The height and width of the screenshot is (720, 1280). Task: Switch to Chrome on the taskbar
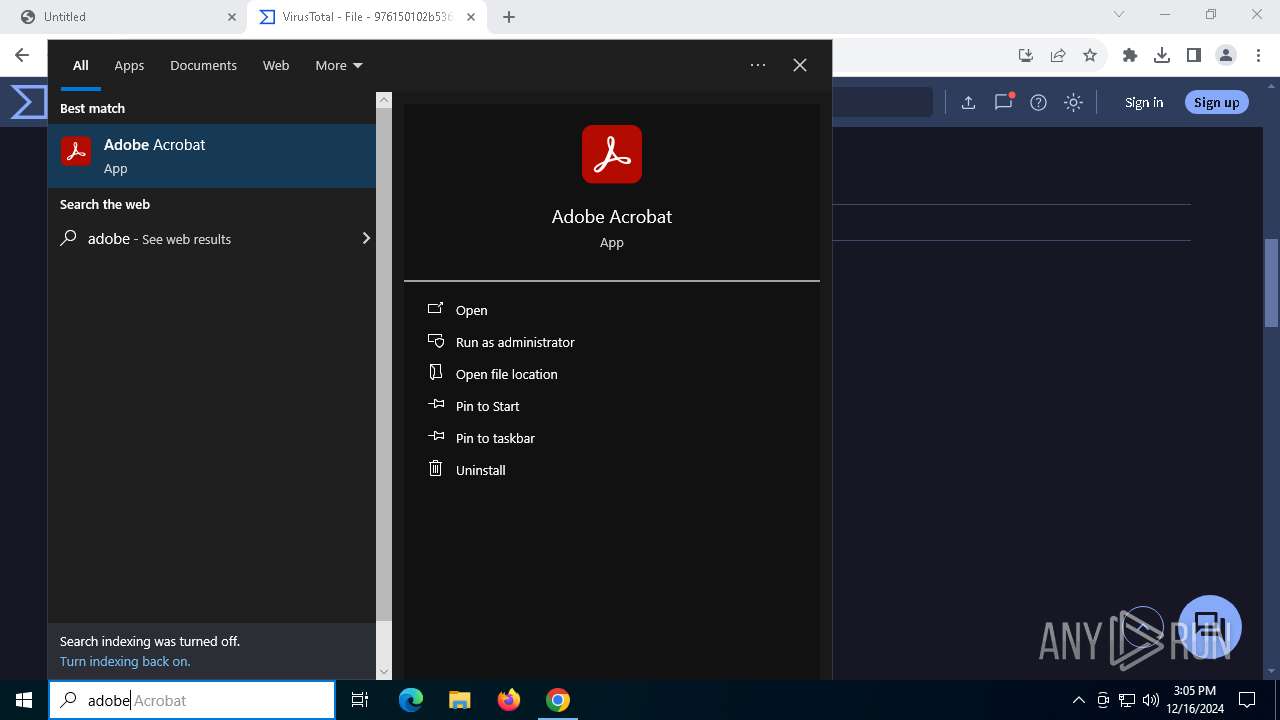558,700
